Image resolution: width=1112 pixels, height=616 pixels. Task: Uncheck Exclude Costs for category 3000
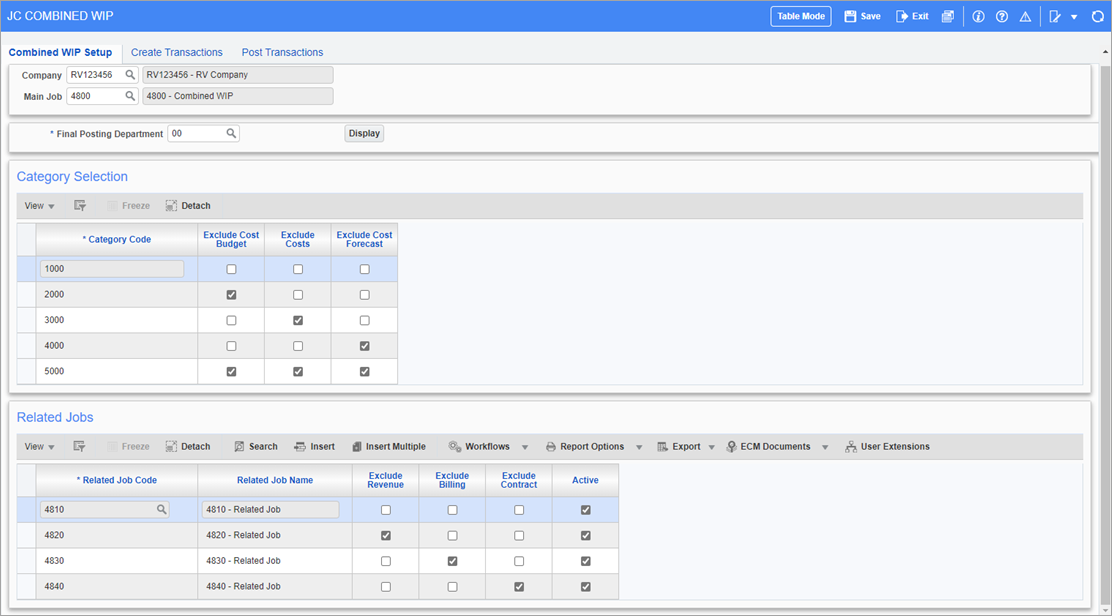click(x=298, y=320)
